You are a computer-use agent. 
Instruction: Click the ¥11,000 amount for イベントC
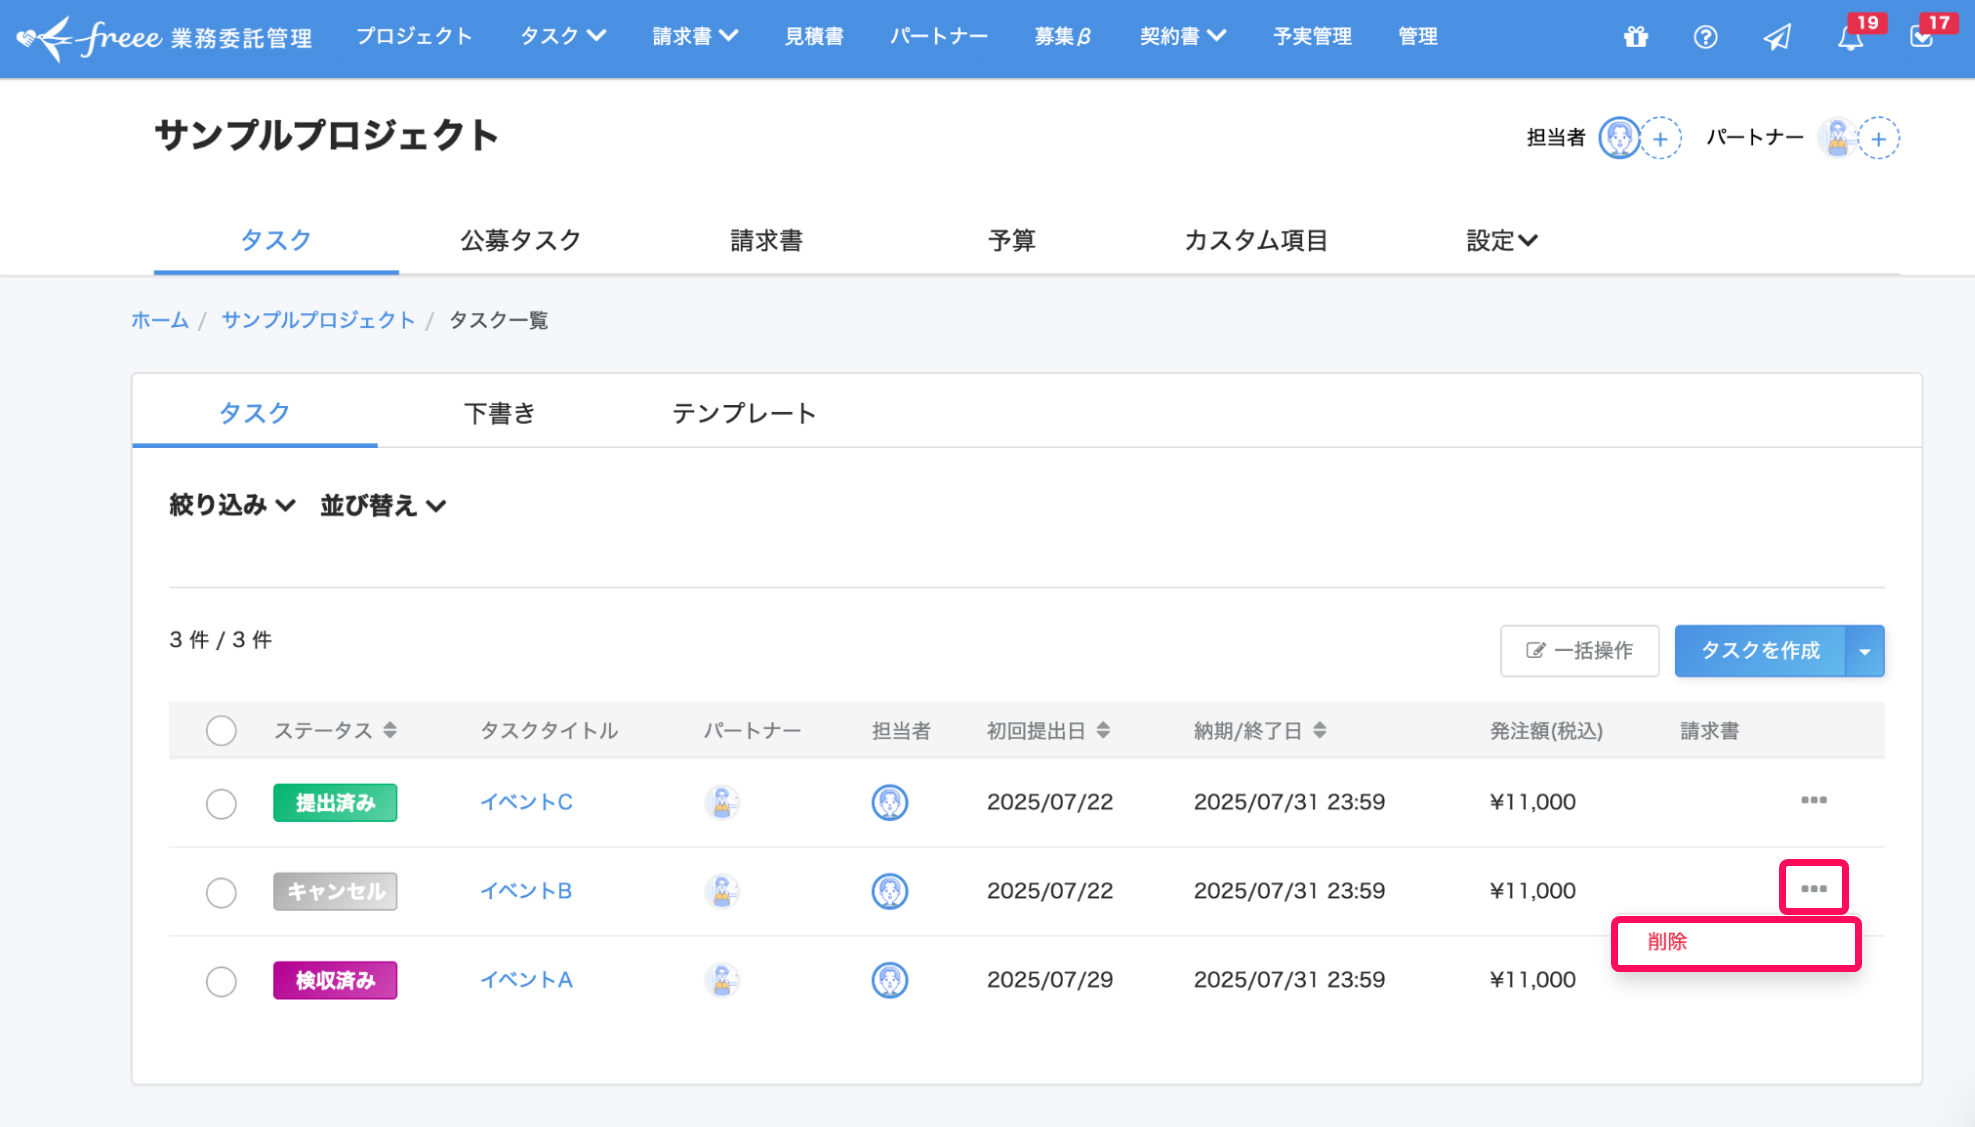[x=1533, y=802]
